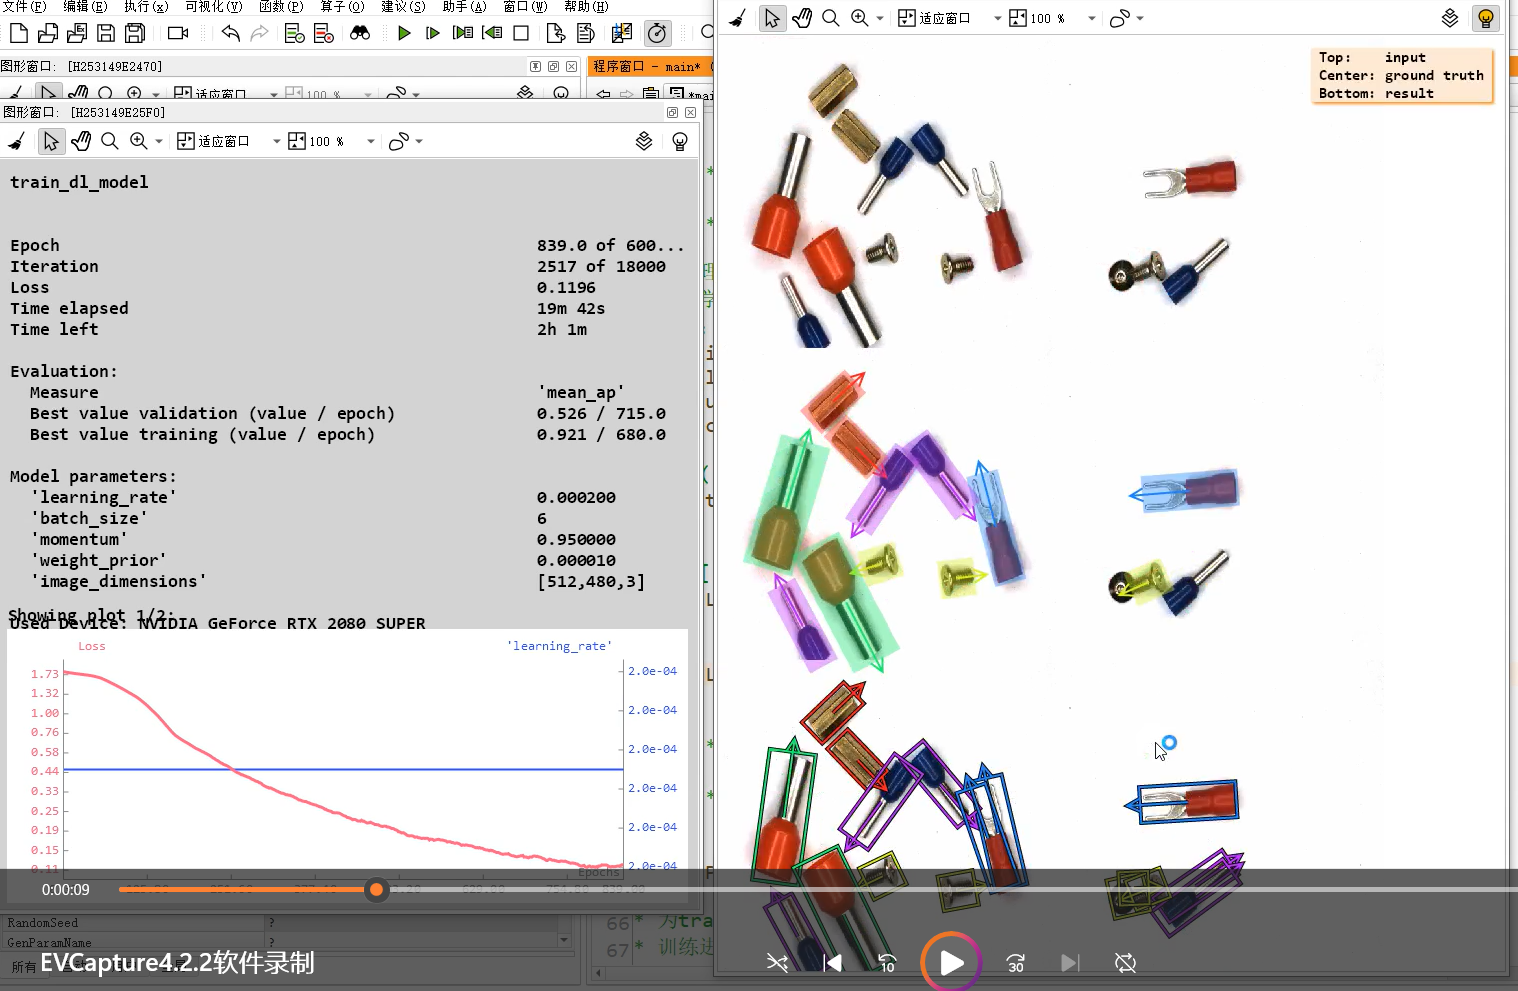This screenshot has height=991, width=1518.
Task: Click the 程序窗口 - main* title tab
Action: [647, 67]
